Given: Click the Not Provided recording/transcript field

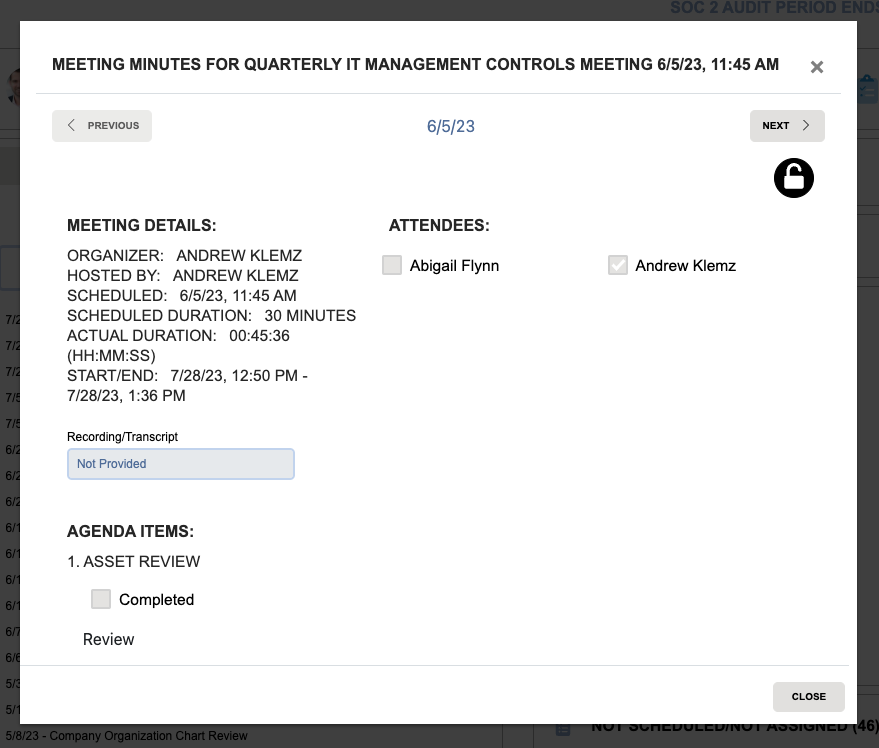Looking at the screenshot, I should tap(180, 463).
